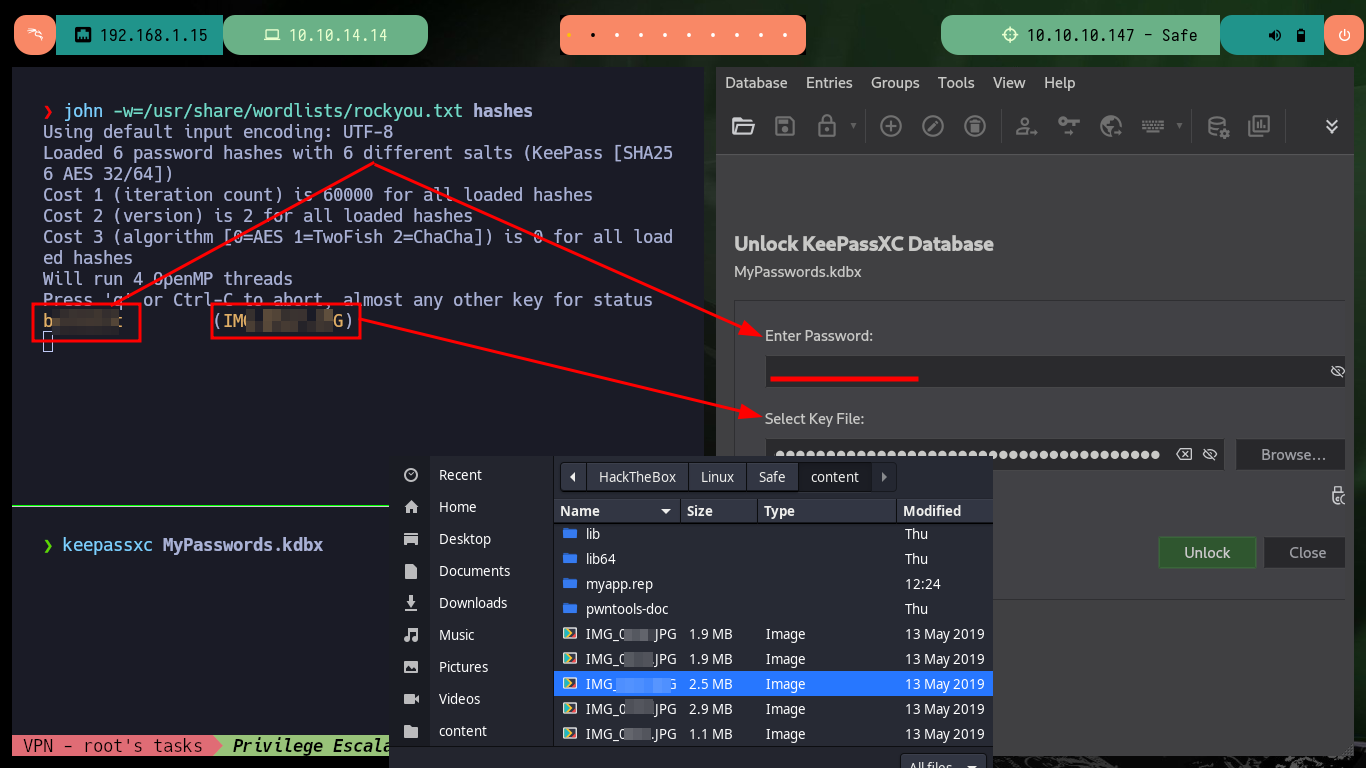Click the Modified column header
Screen dimensions: 1366x768
click(x=944, y=511)
